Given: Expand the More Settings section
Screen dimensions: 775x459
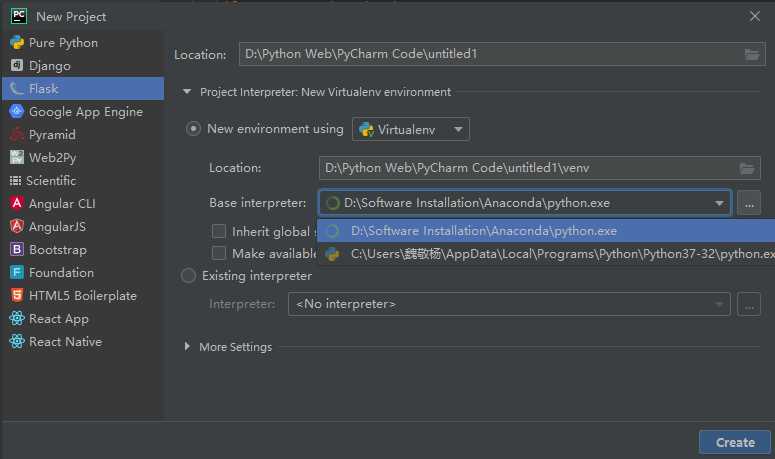Looking at the screenshot, I should (187, 347).
